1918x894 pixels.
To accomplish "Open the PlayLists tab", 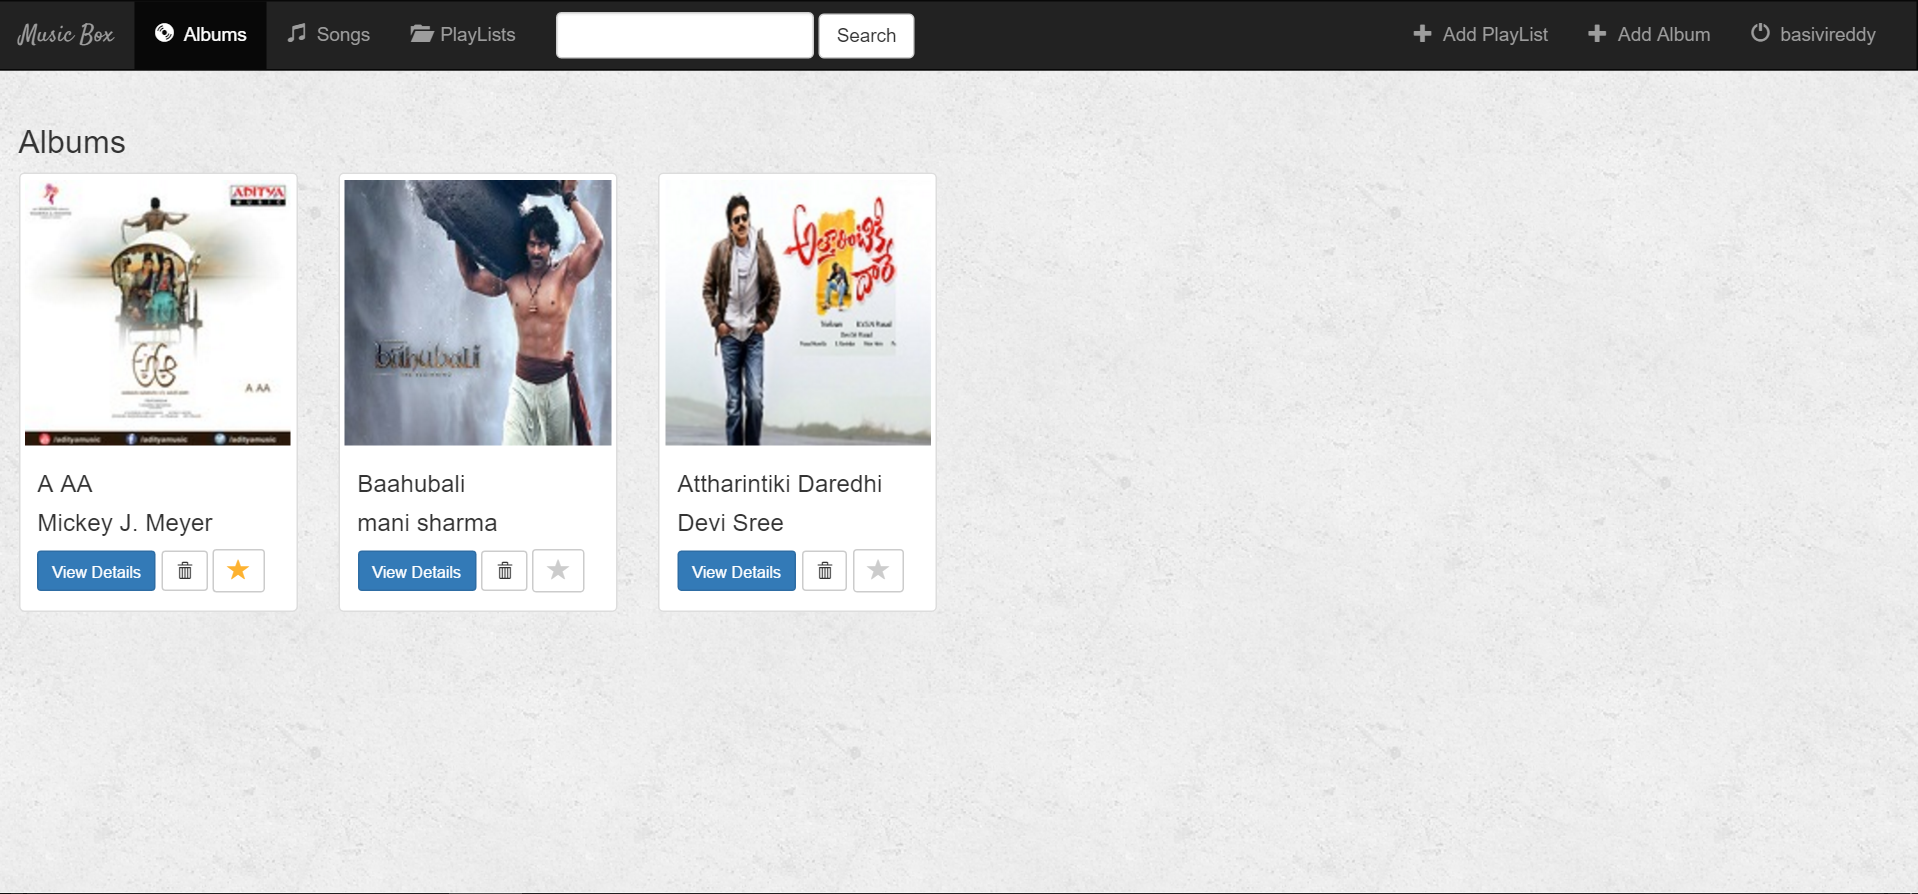I will coord(463,35).
